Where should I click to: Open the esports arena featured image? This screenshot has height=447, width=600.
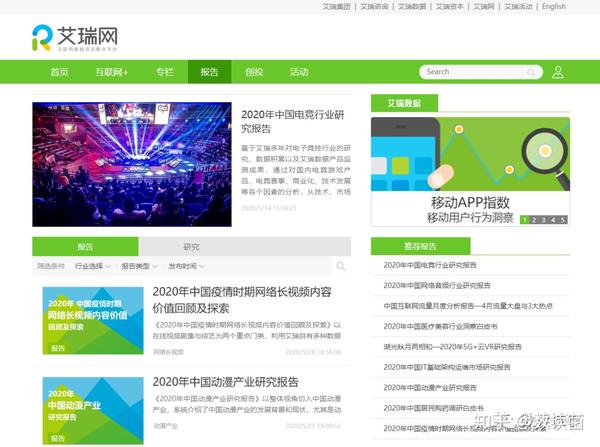pos(132,164)
